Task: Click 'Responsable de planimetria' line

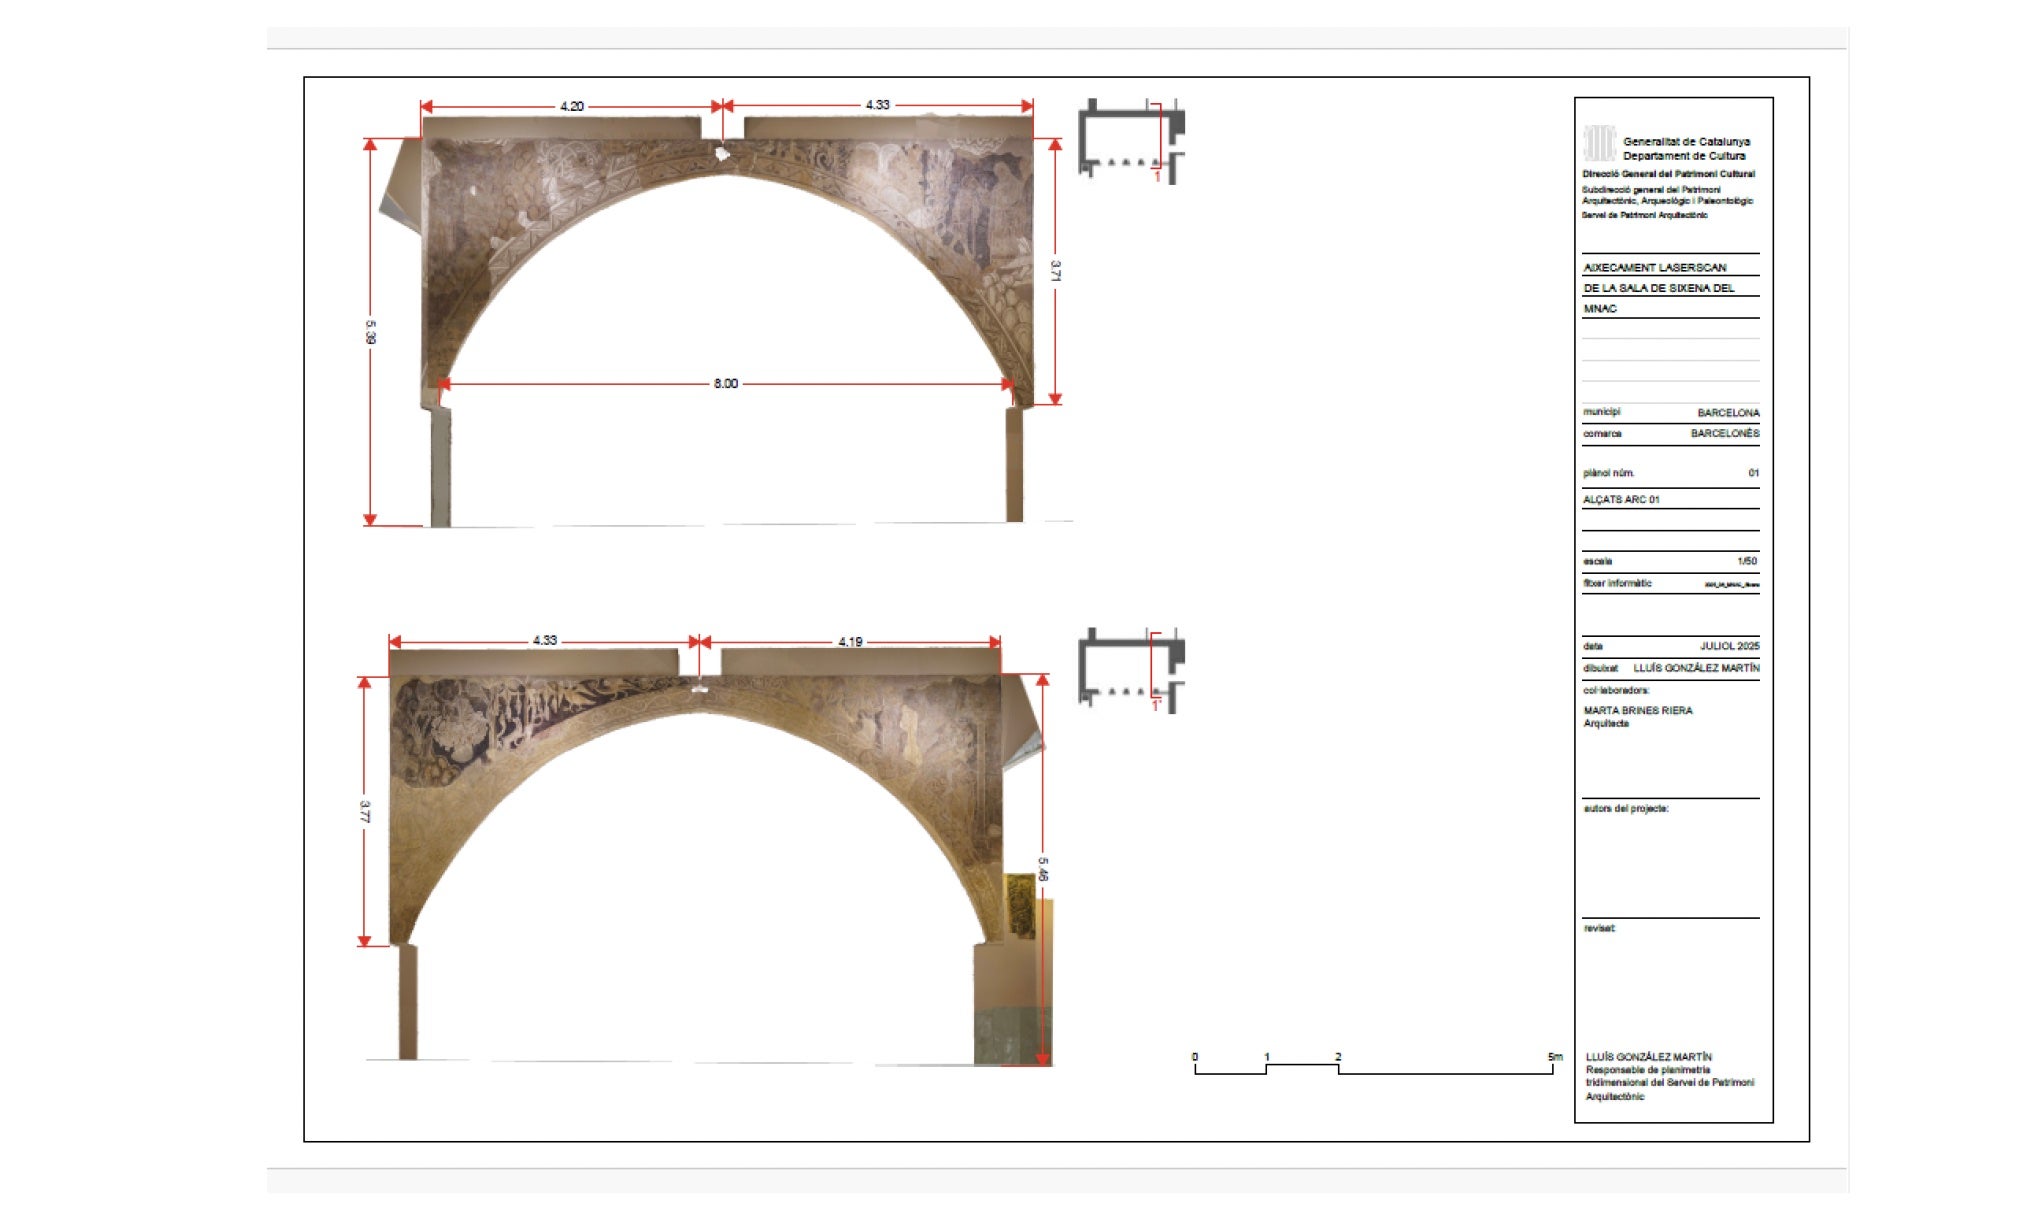Action: coord(1648,1070)
